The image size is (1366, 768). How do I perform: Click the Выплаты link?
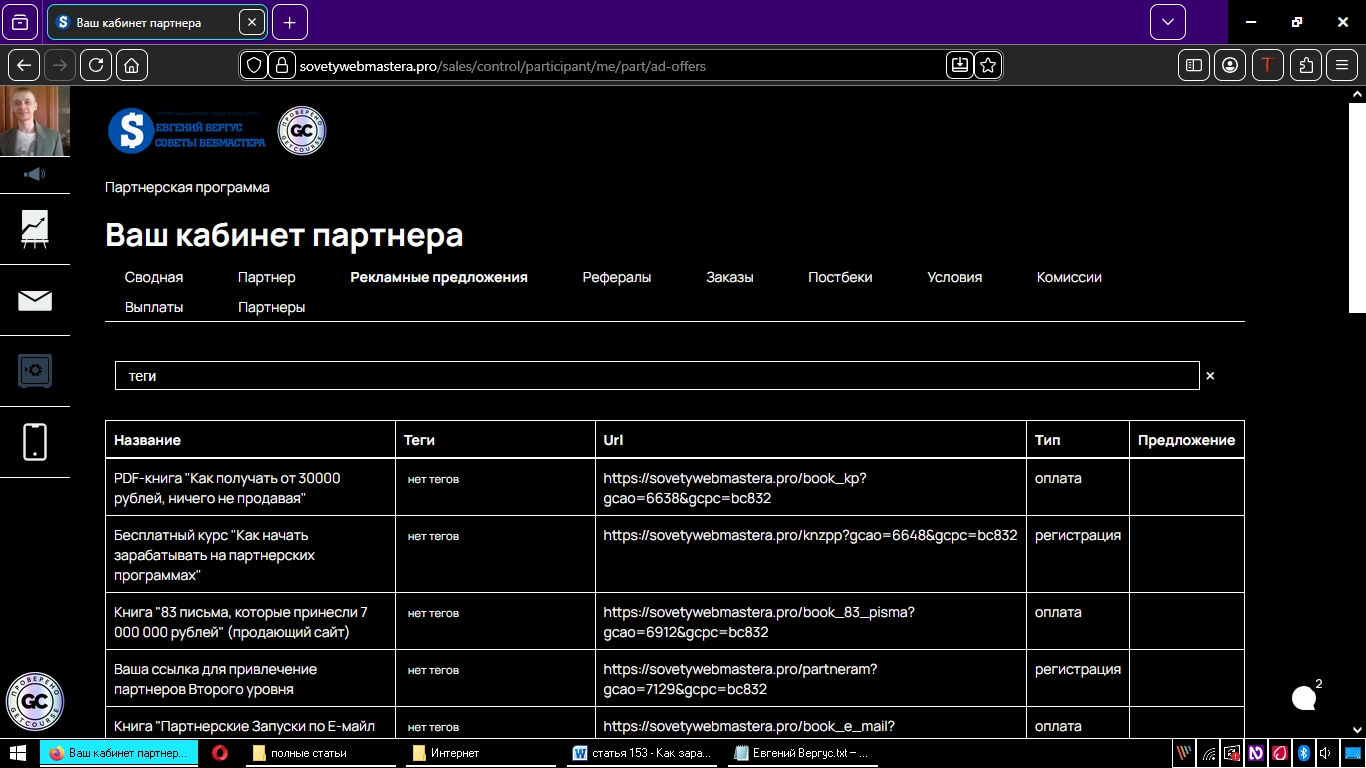tap(154, 307)
